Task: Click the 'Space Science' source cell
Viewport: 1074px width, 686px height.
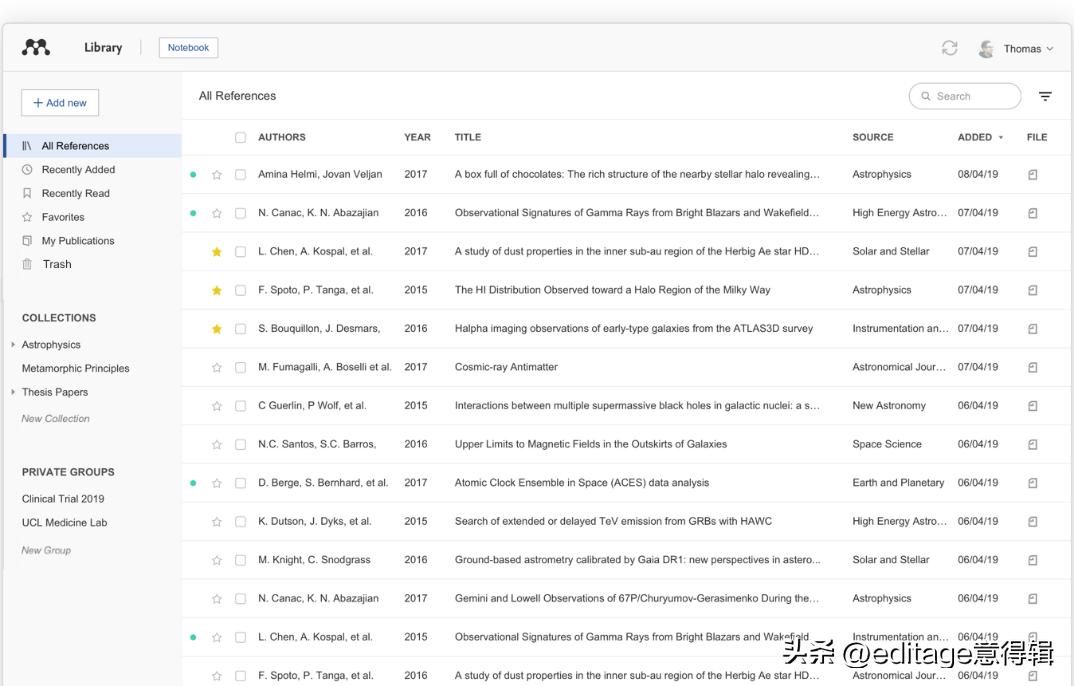Action: coord(886,444)
